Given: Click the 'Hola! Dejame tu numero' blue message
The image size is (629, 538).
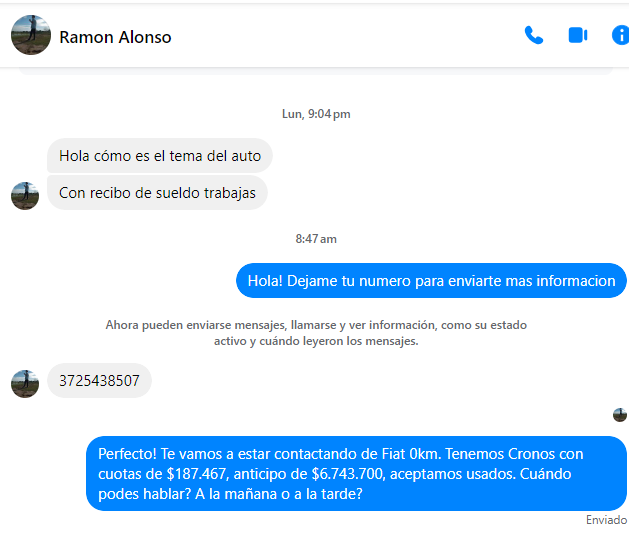Looking at the screenshot, I should [431, 281].
